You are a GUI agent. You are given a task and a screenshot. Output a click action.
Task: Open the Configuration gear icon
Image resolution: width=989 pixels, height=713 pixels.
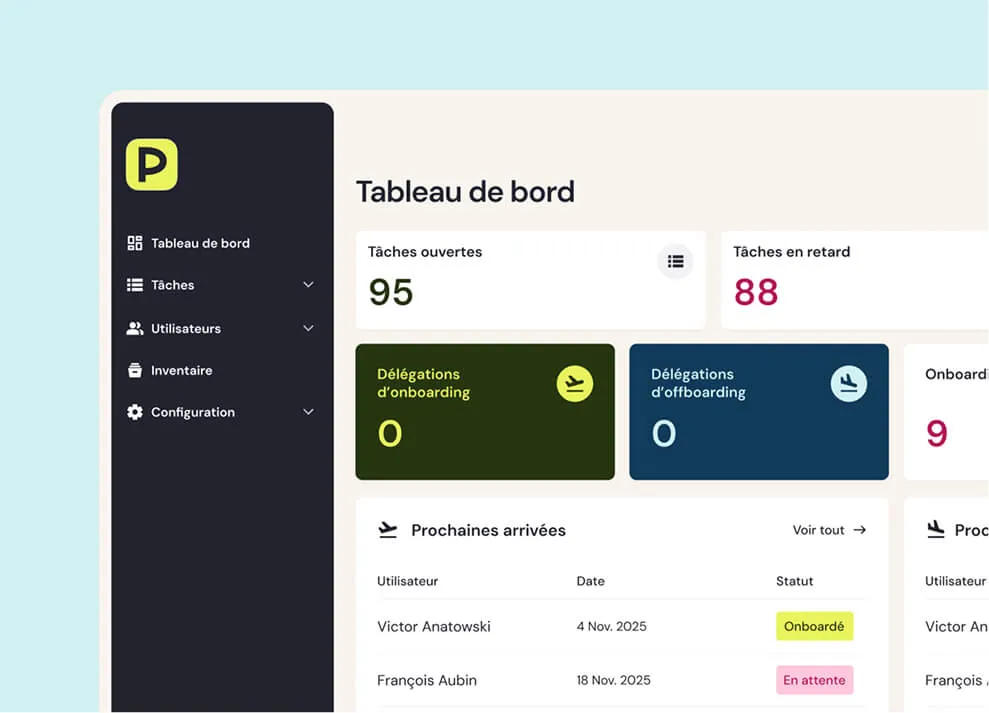pyautogui.click(x=134, y=412)
